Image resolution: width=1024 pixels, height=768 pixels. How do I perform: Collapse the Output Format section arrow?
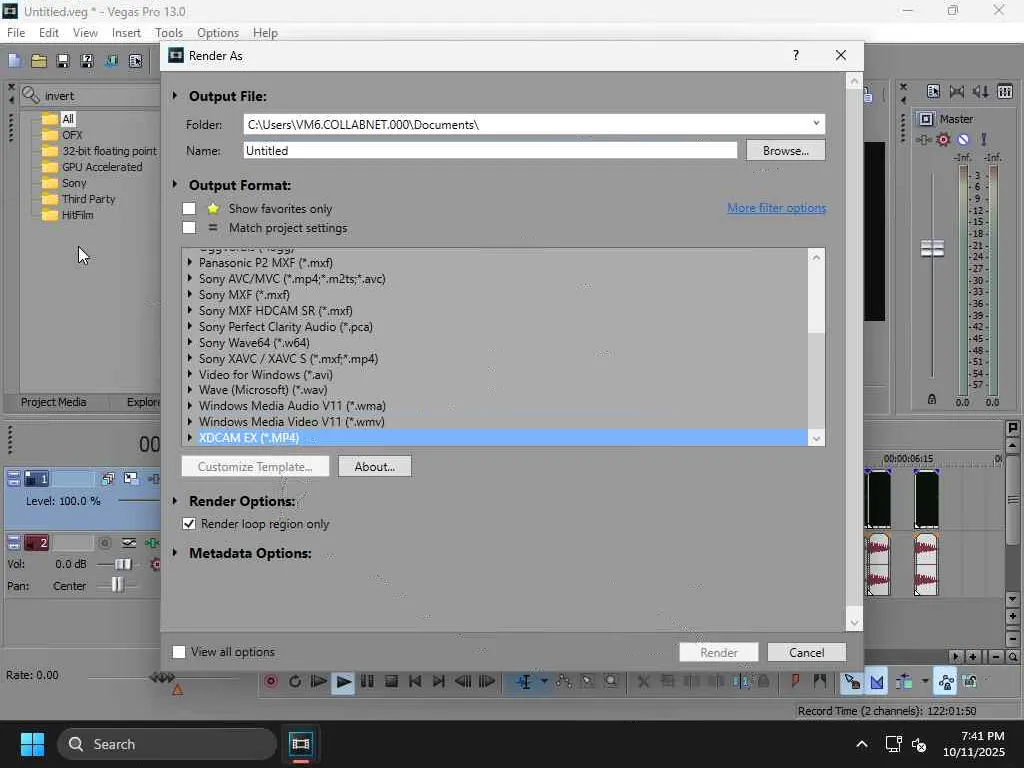point(175,185)
